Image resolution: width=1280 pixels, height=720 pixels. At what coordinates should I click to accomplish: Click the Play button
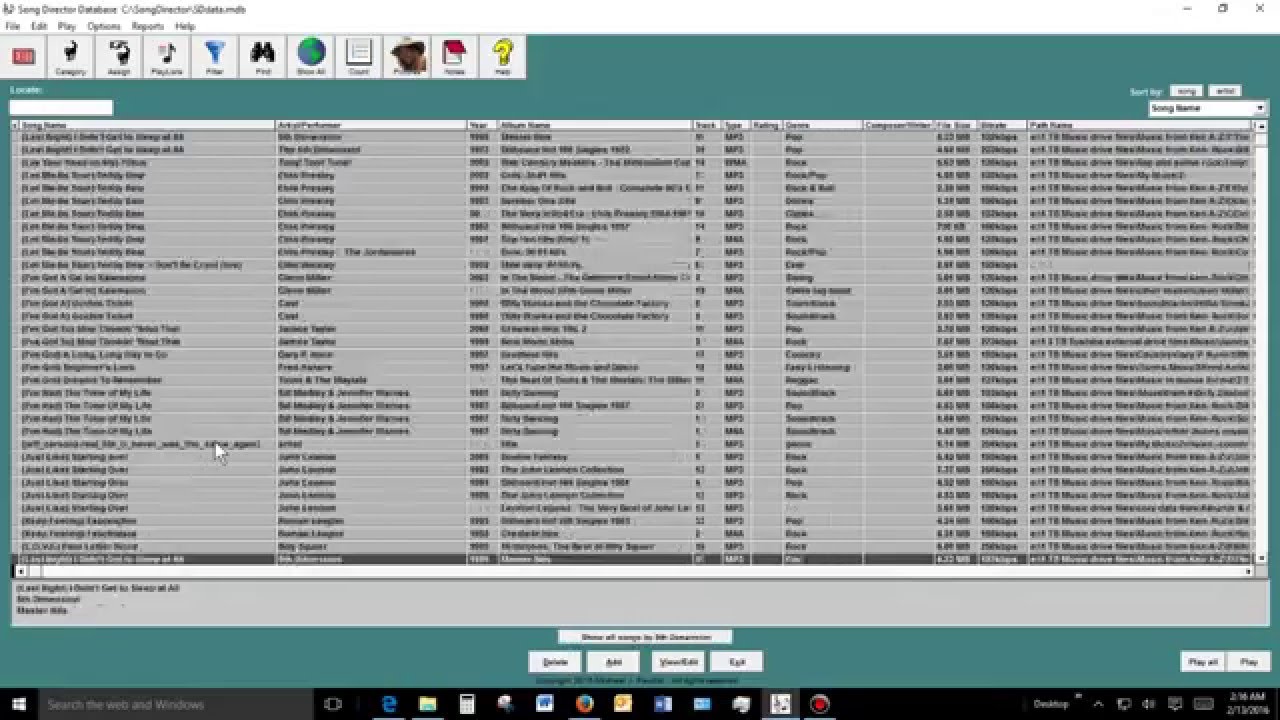1249,662
